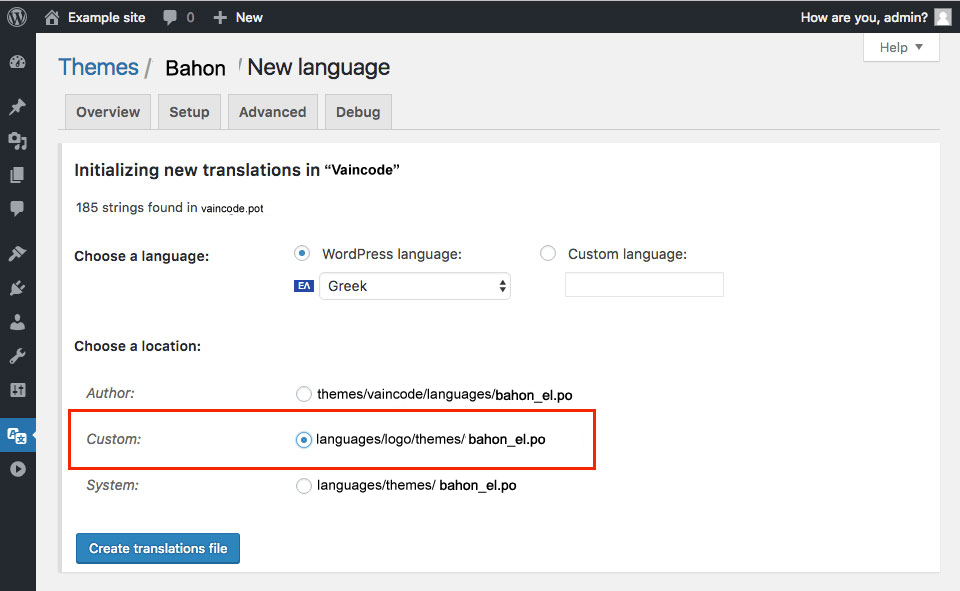The height and width of the screenshot is (591, 960).
Task: Go to Dashboard from sidebar icon
Action: [x=17, y=62]
